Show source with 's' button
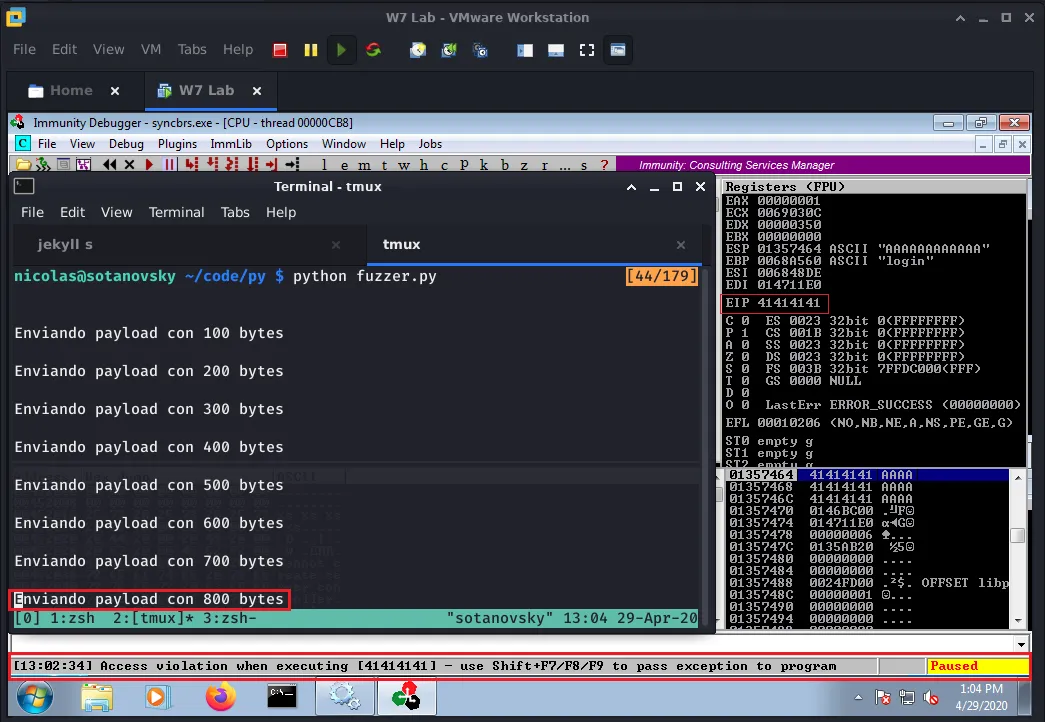The height and width of the screenshot is (722, 1045). 584,165
